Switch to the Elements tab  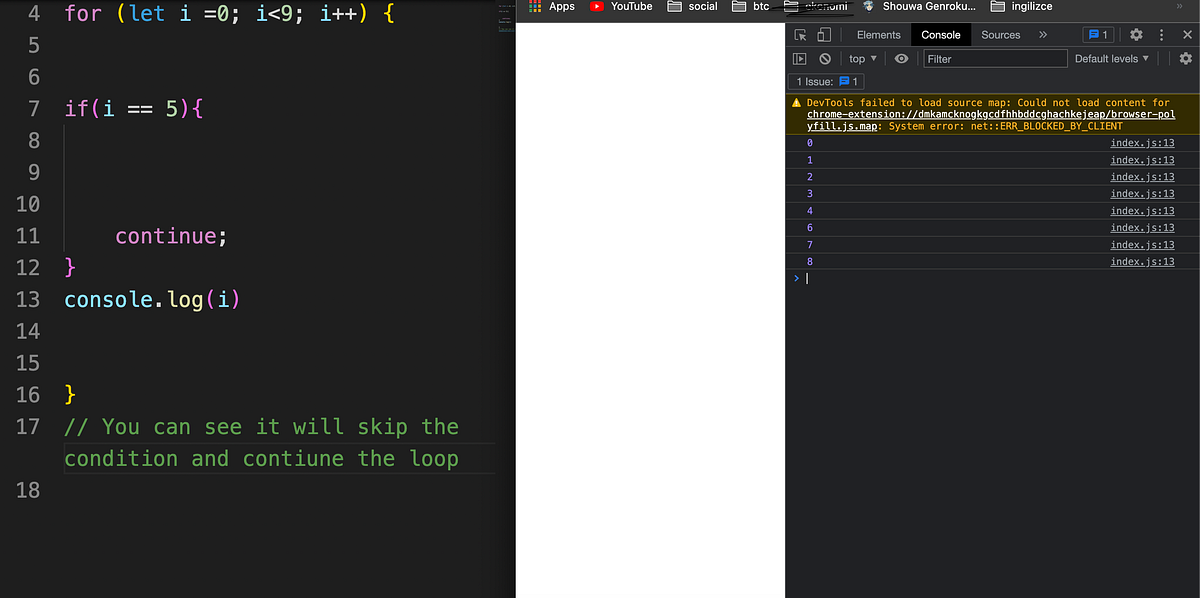tap(878, 34)
